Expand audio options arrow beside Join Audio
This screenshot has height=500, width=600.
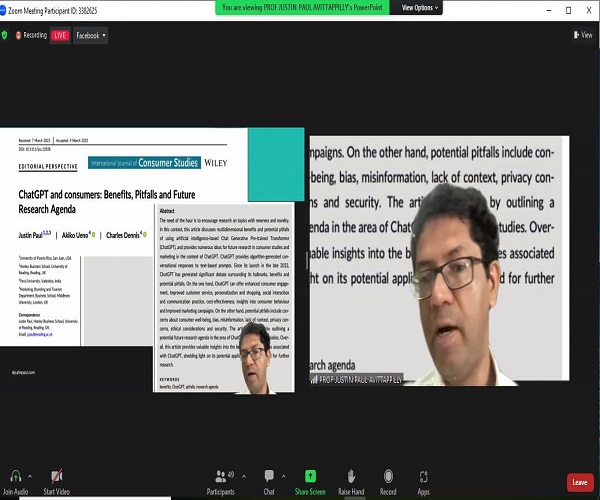[30, 477]
